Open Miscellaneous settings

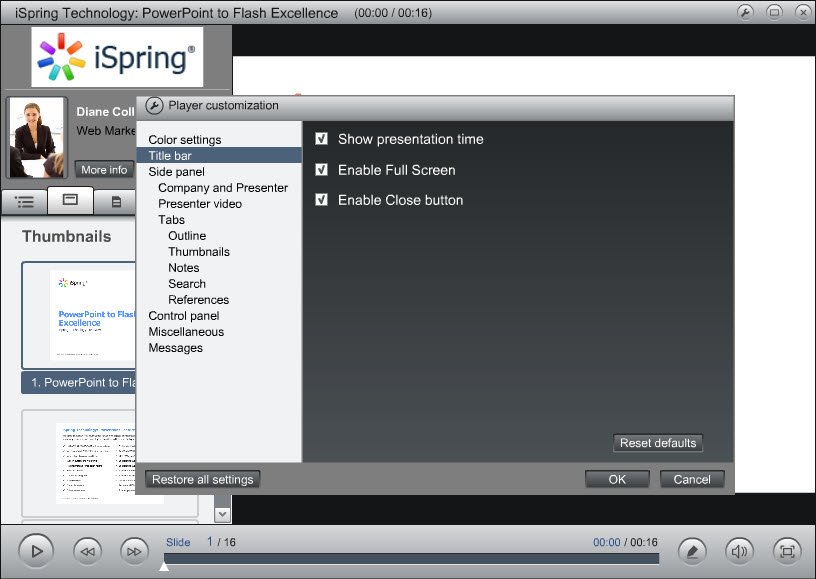pyautogui.click(x=186, y=332)
